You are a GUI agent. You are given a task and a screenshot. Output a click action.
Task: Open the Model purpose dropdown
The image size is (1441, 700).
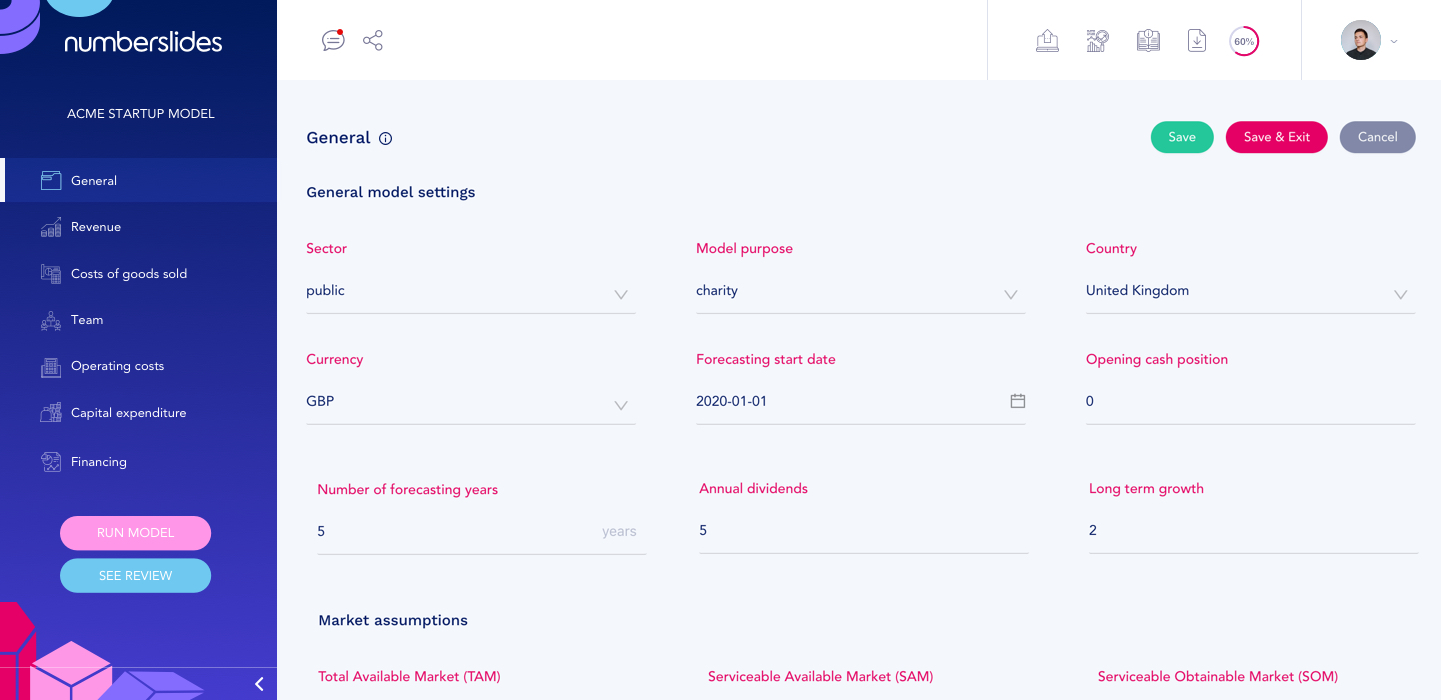click(1011, 294)
